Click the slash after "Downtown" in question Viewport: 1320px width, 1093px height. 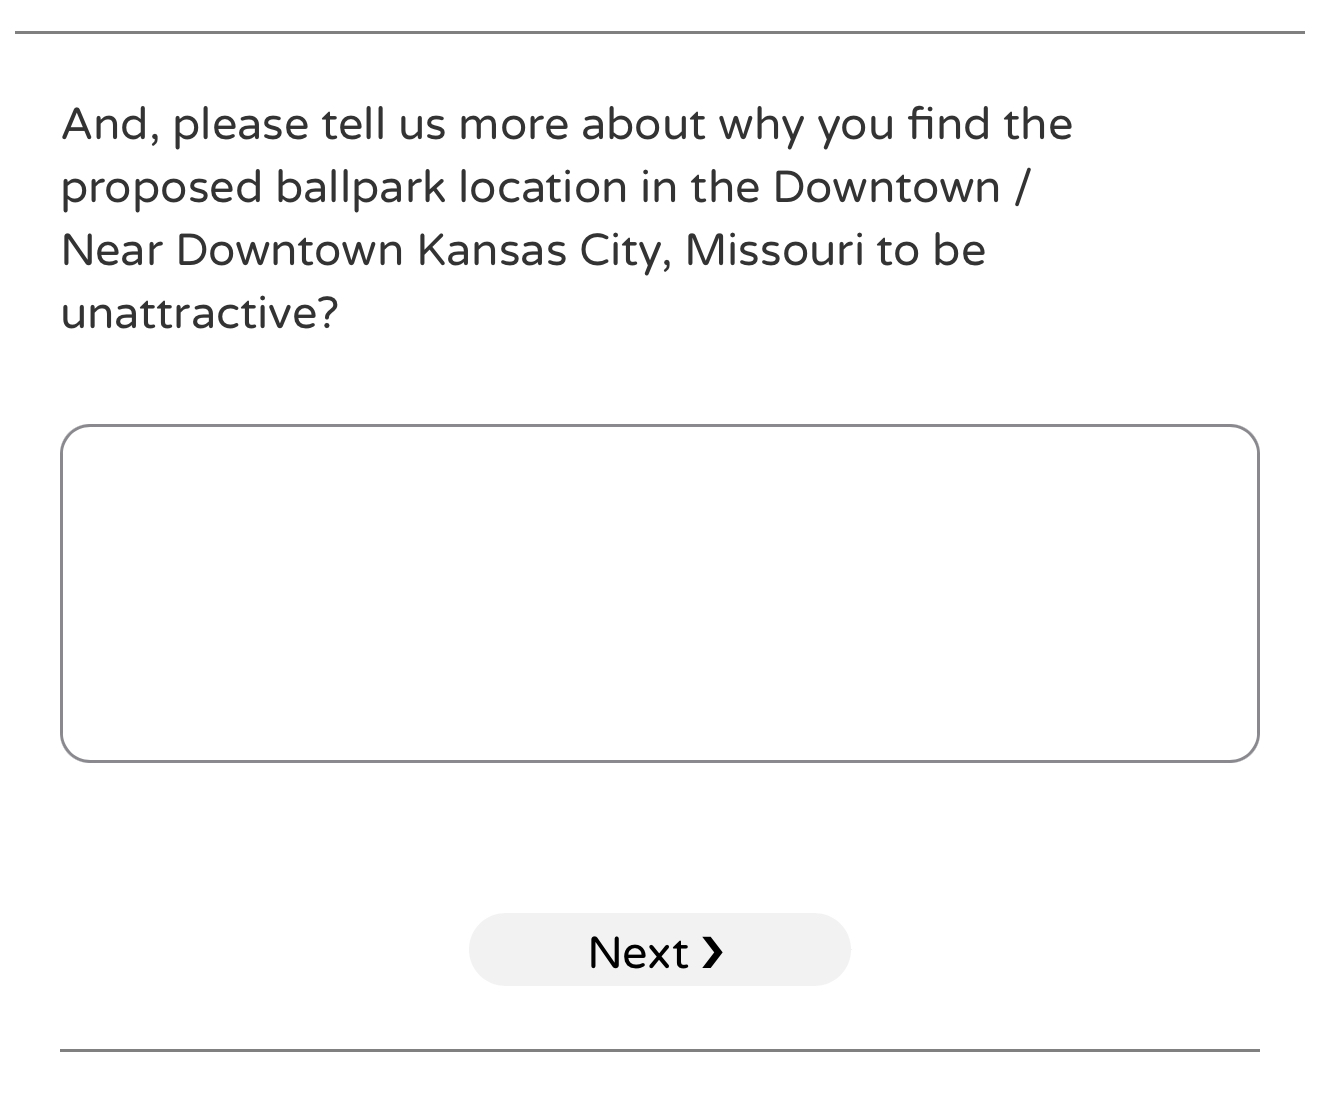point(1019,187)
